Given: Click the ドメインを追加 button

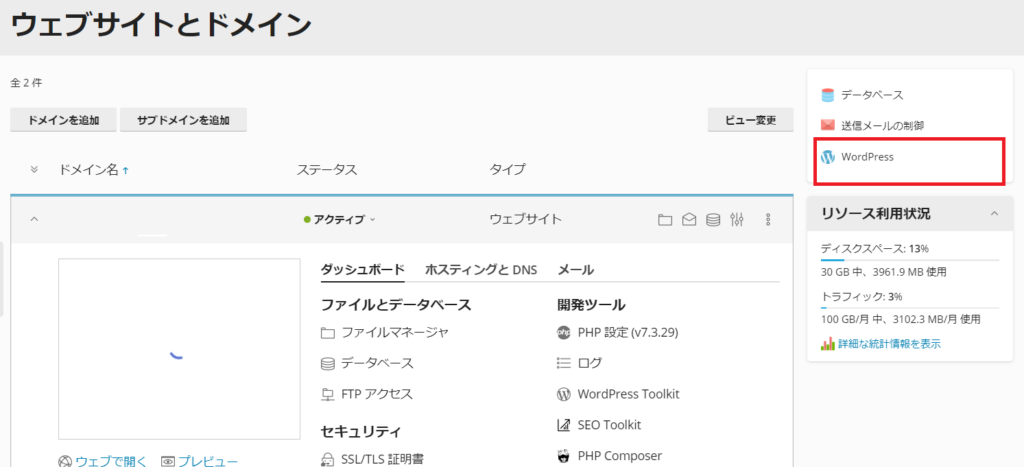Looking at the screenshot, I should click(63, 120).
